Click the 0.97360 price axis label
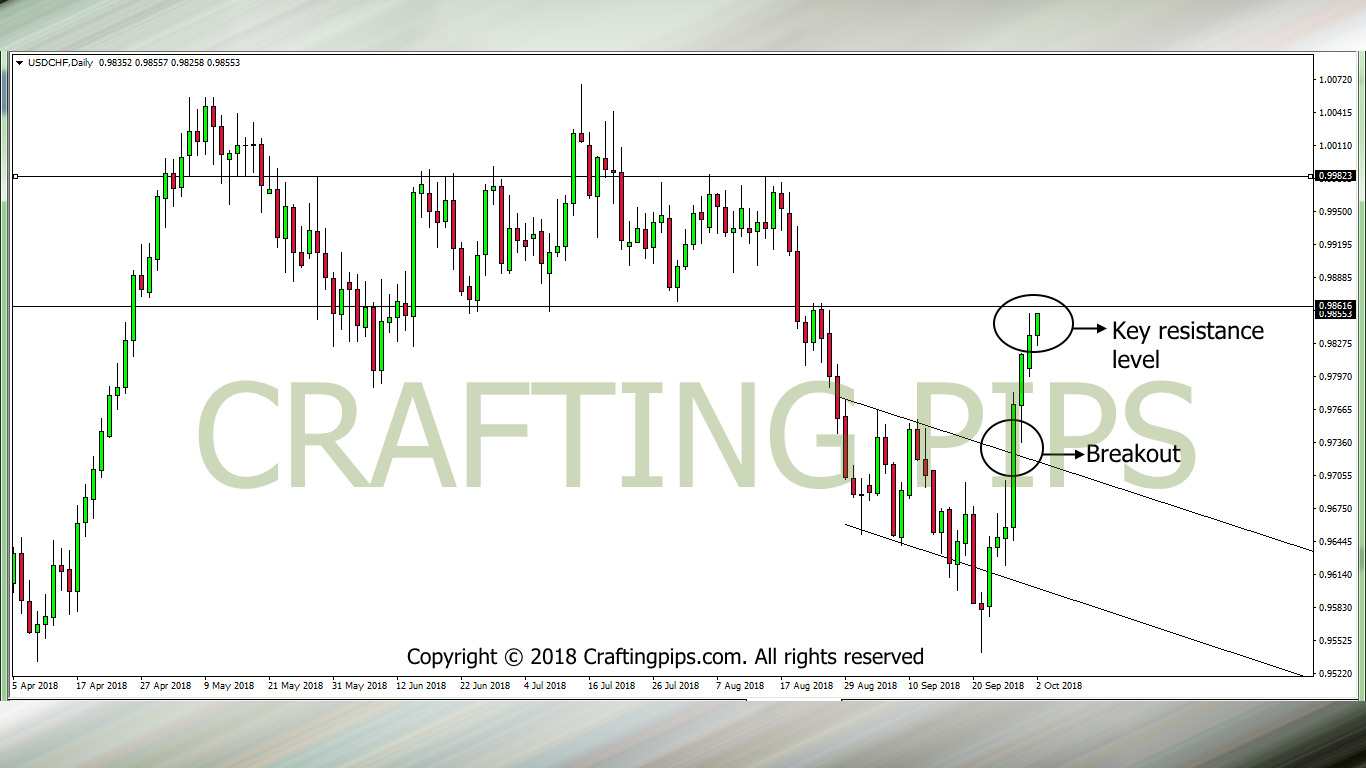 pyautogui.click(x=1336, y=442)
